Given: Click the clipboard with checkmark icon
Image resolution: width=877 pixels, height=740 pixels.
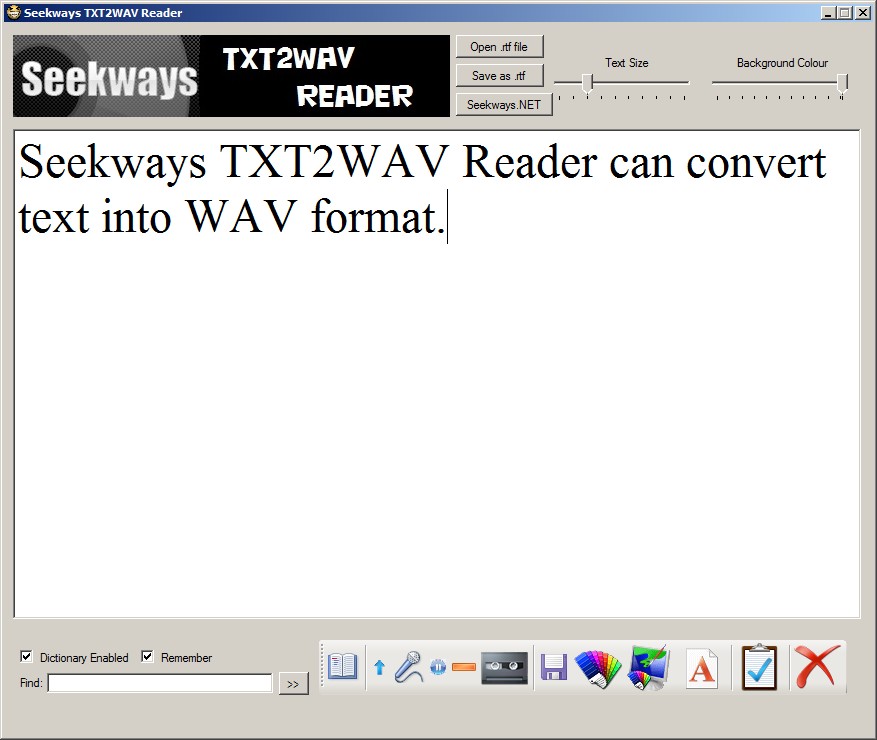Looking at the screenshot, I should 760,667.
